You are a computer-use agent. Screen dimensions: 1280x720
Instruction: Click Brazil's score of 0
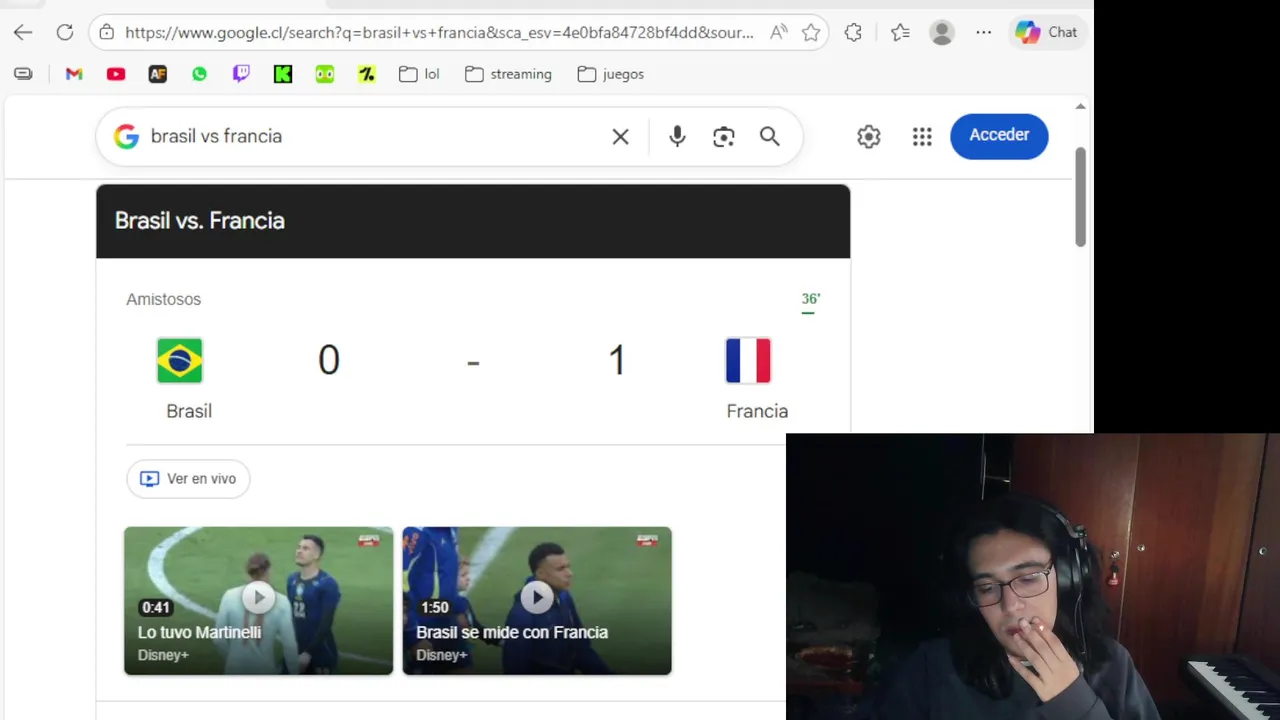tap(329, 360)
